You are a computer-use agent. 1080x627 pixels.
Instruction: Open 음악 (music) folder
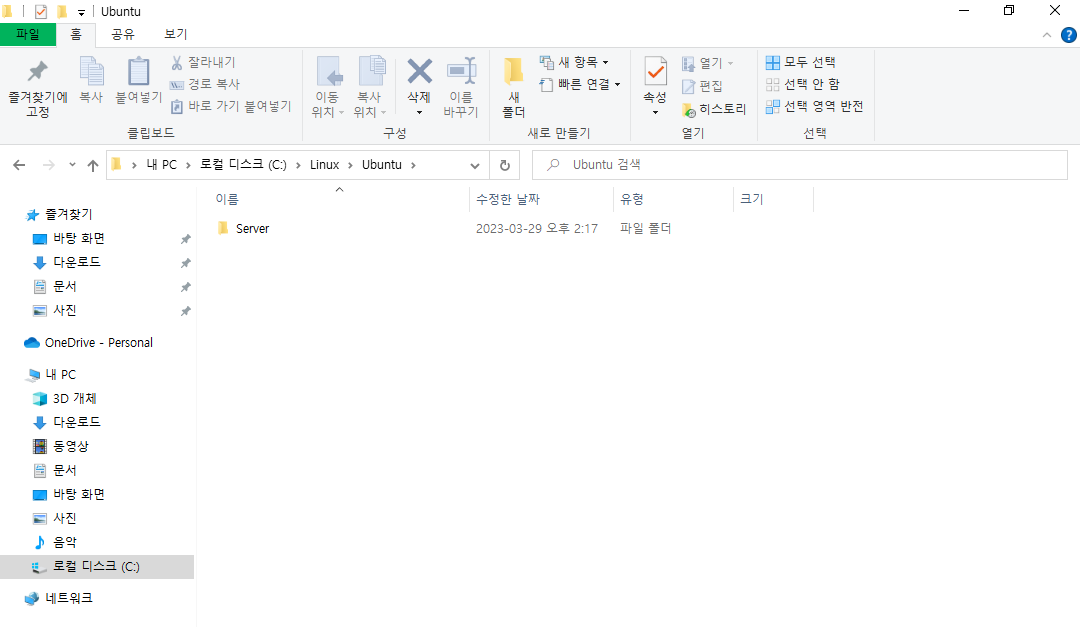64,543
